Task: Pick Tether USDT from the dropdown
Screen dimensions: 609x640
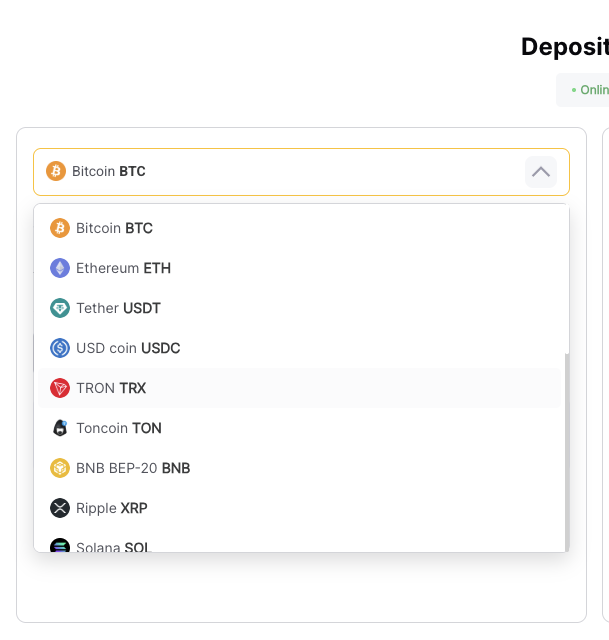Action: 299,308
